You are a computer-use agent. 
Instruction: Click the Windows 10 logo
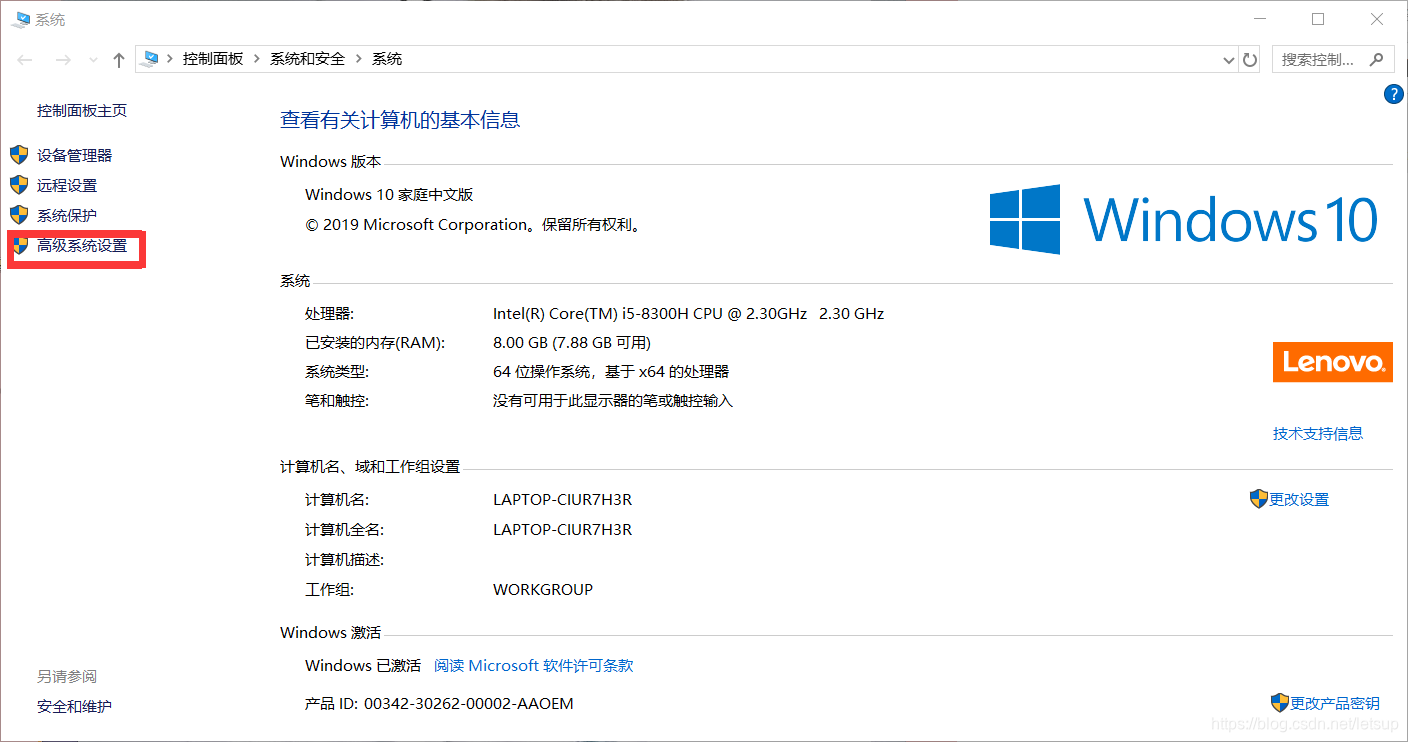(1184, 219)
